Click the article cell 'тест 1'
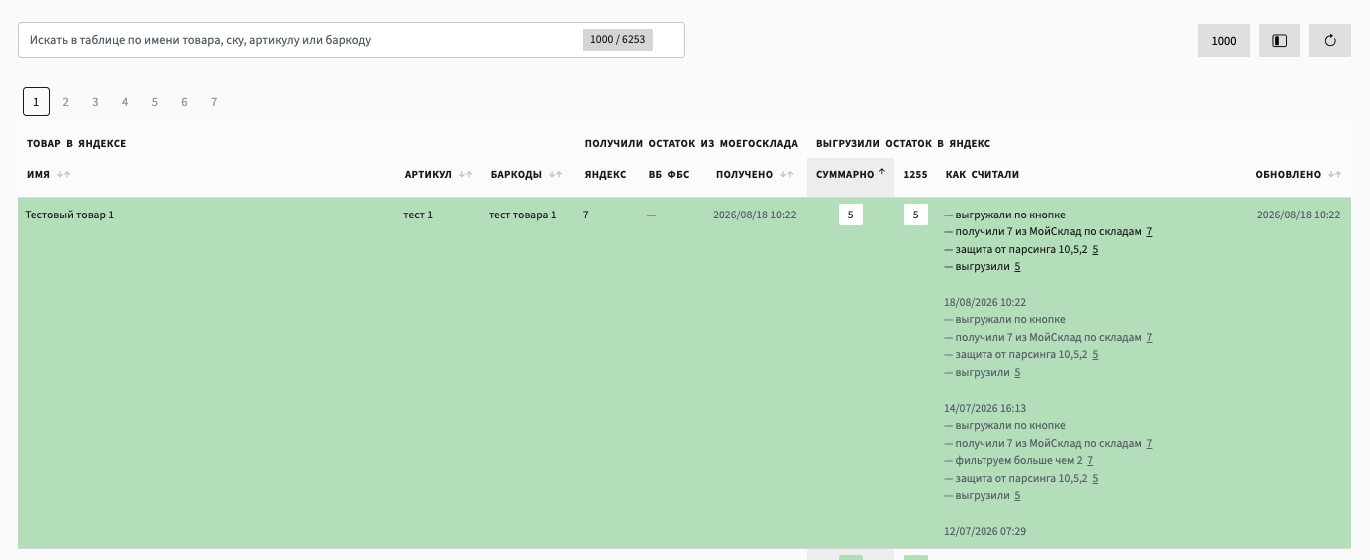Screen dimensions: 1370x560 (418, 215)
